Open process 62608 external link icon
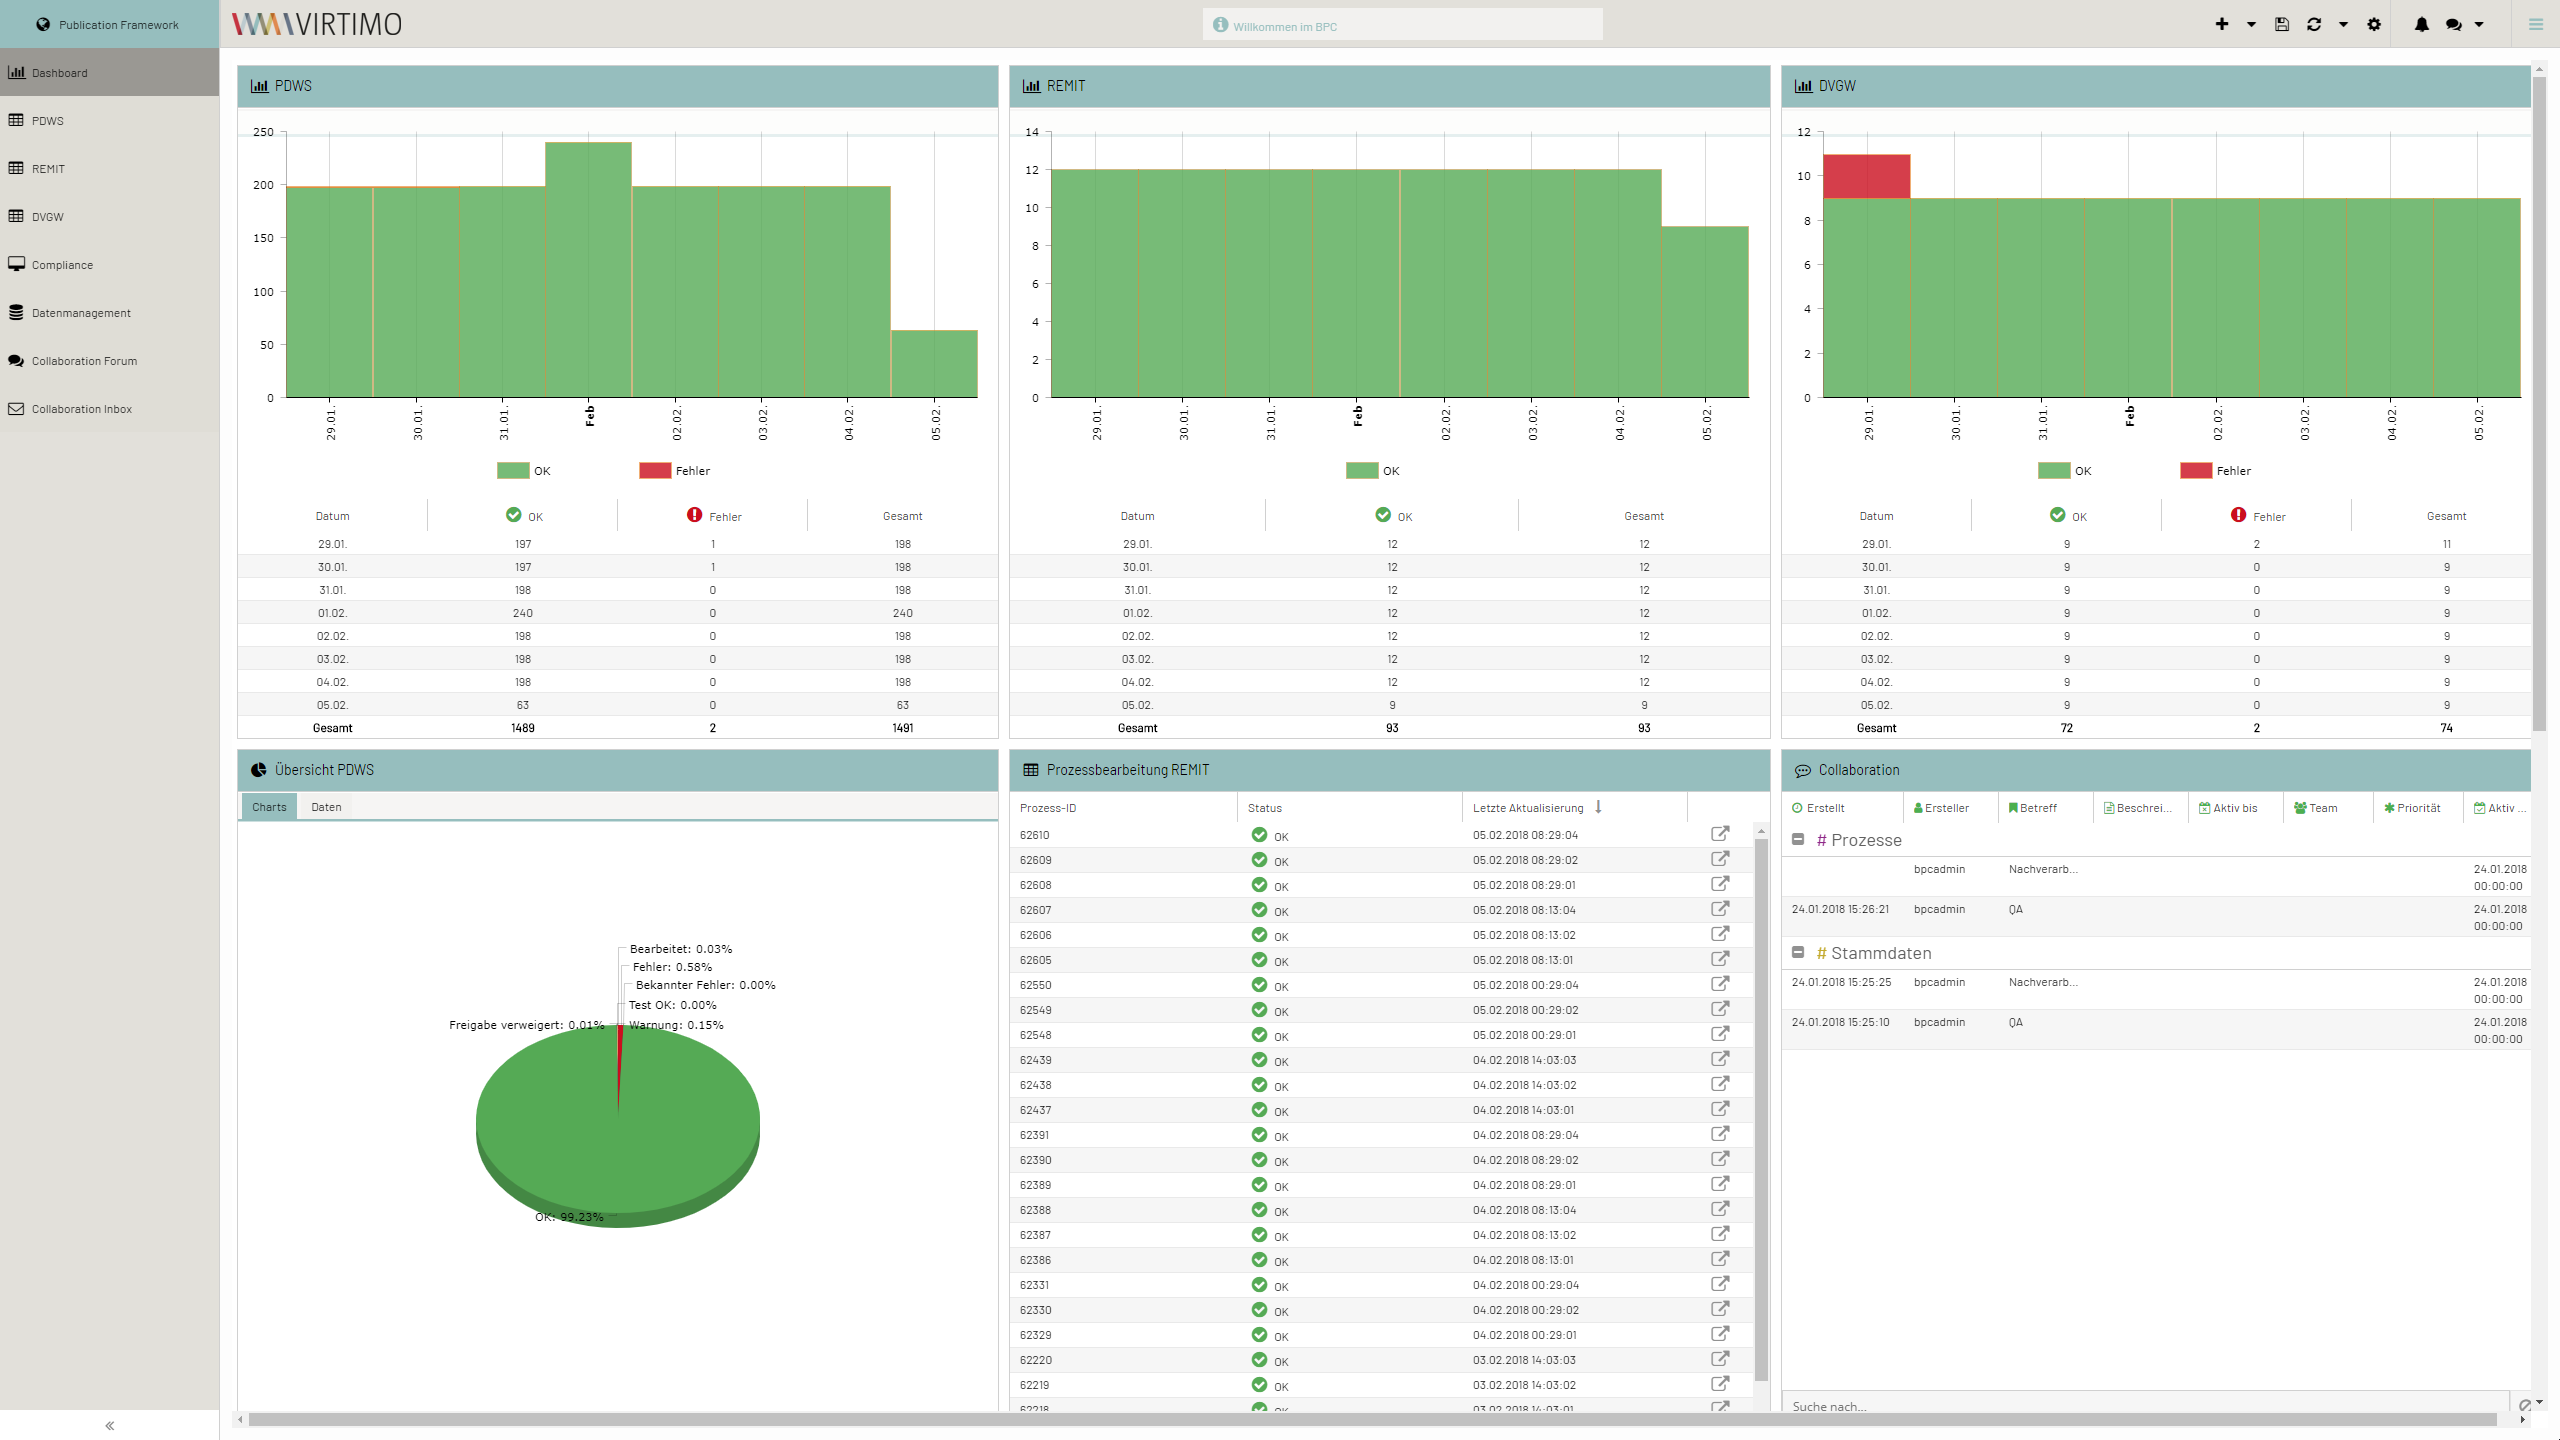Screen dimensions: 2560x1440 (1720, 884)
